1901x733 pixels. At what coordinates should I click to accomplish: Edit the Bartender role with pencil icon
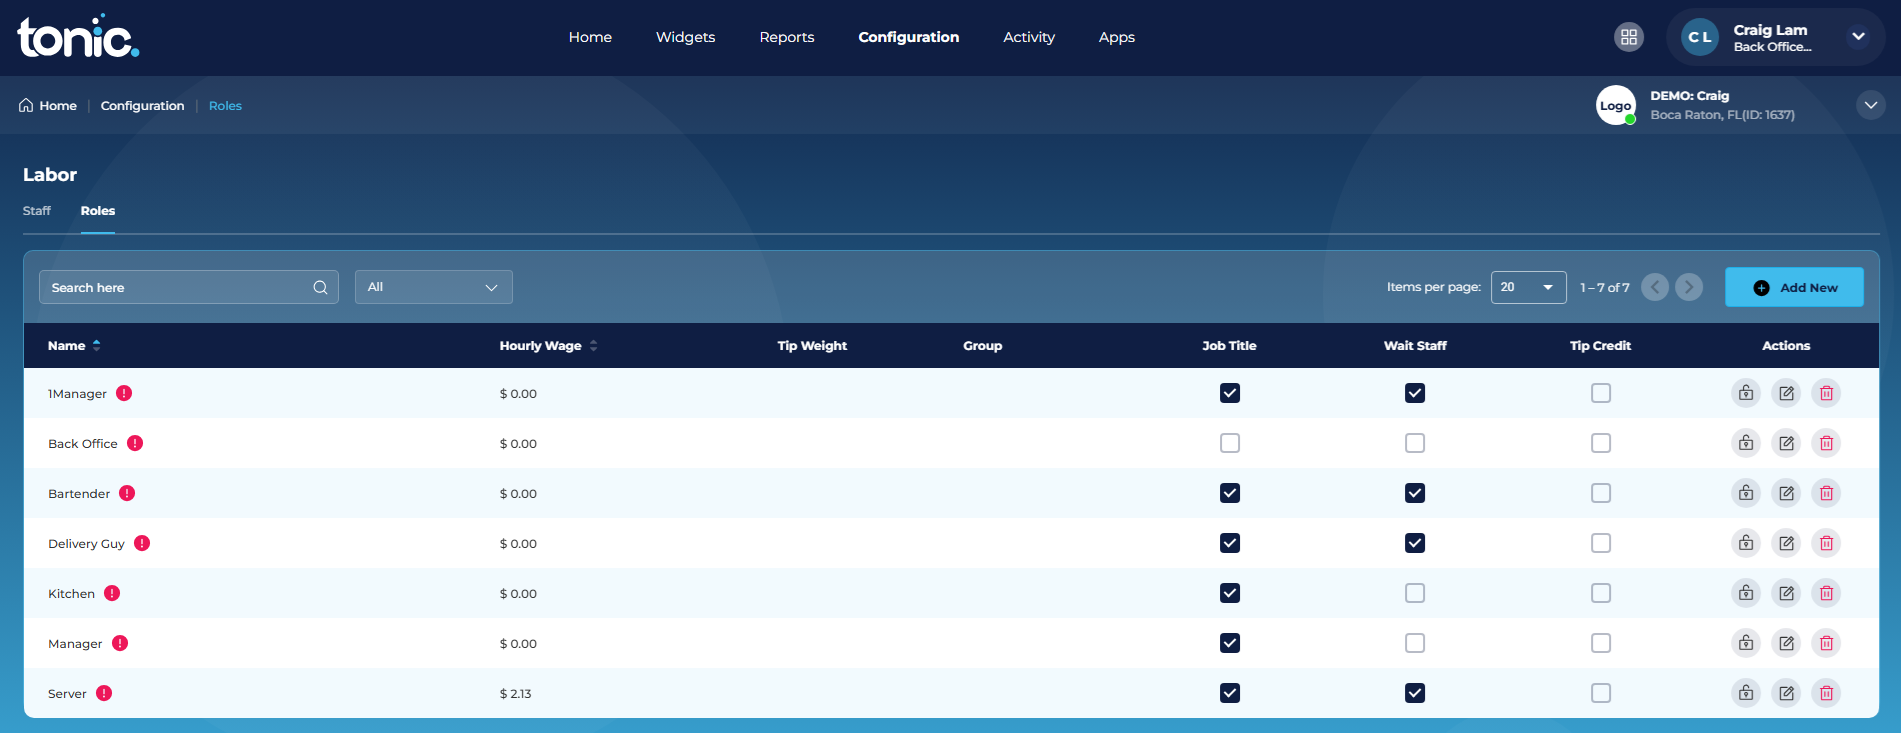pyautogui.click(x=1786, y=493)
